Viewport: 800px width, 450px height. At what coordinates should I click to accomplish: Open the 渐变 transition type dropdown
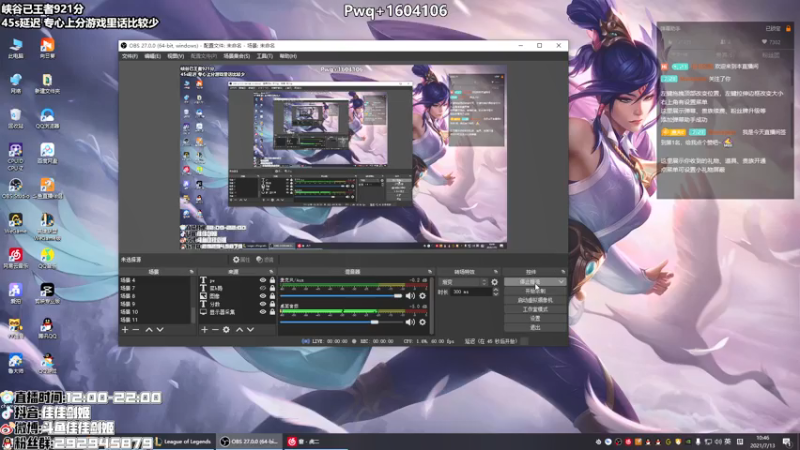[x=463, y=282]
